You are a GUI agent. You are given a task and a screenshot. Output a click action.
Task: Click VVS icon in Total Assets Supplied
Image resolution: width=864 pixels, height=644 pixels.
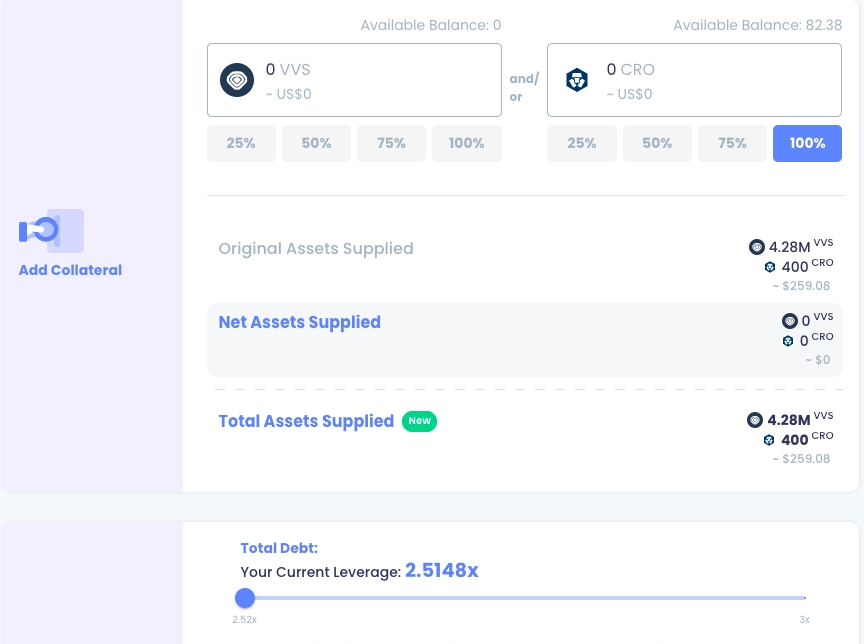coord(755,420)
